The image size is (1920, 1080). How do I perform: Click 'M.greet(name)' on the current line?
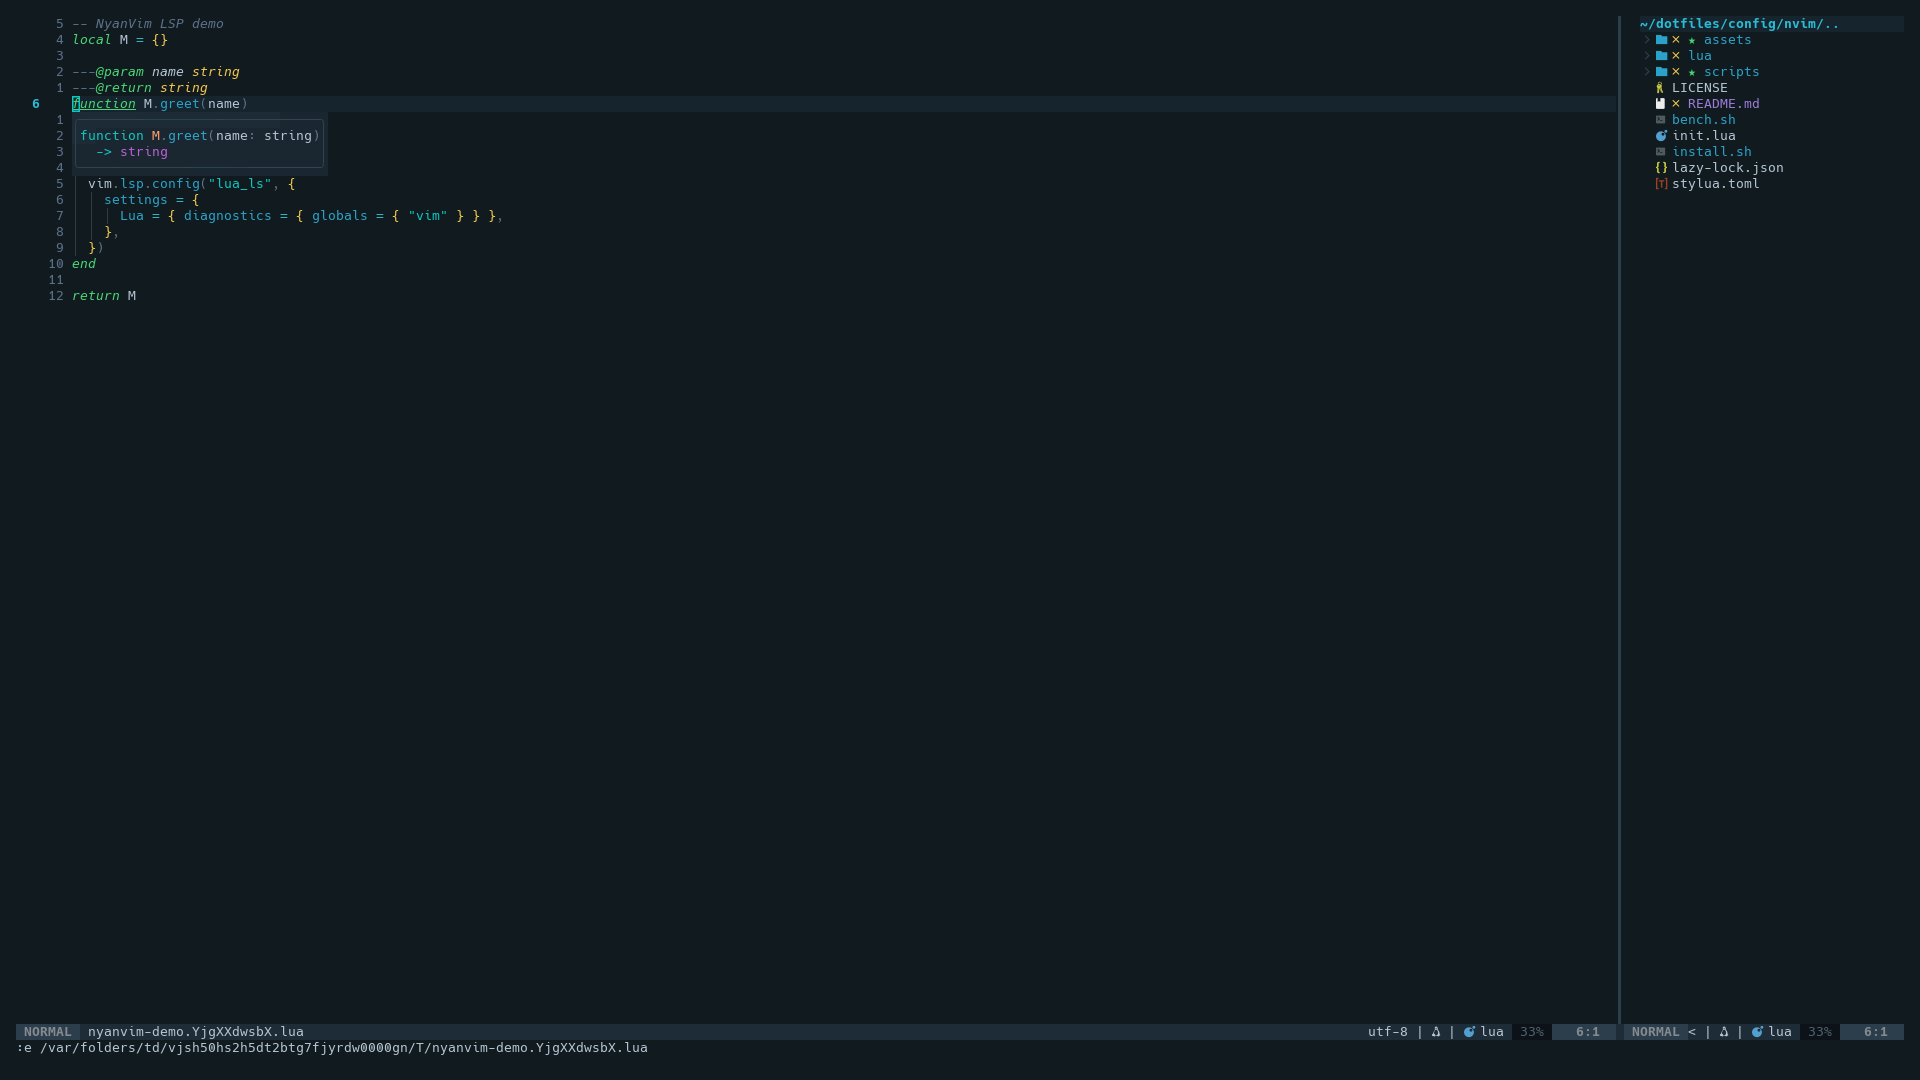pyautogui.click(x=196, y=104)
